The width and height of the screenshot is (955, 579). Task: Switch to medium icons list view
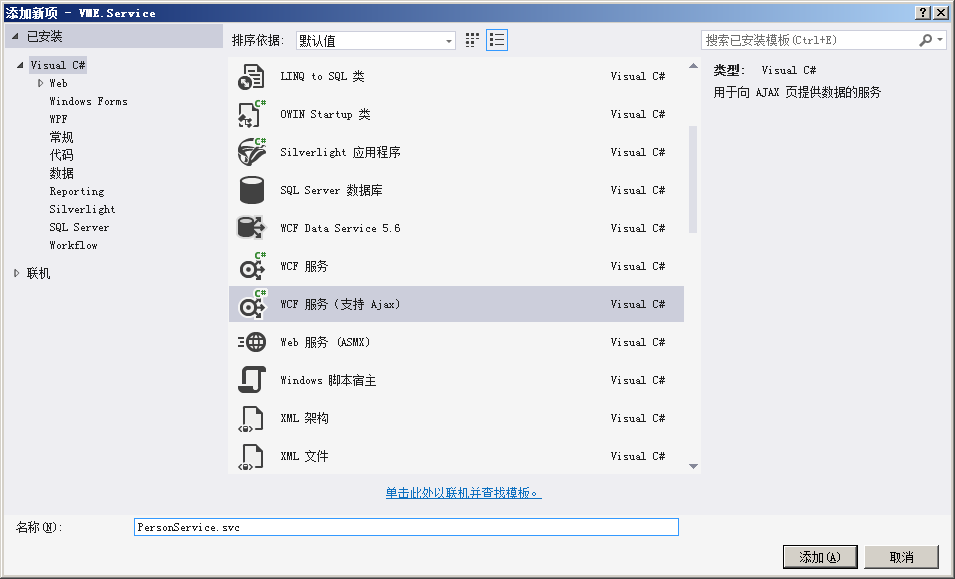[x=497, y=40]
